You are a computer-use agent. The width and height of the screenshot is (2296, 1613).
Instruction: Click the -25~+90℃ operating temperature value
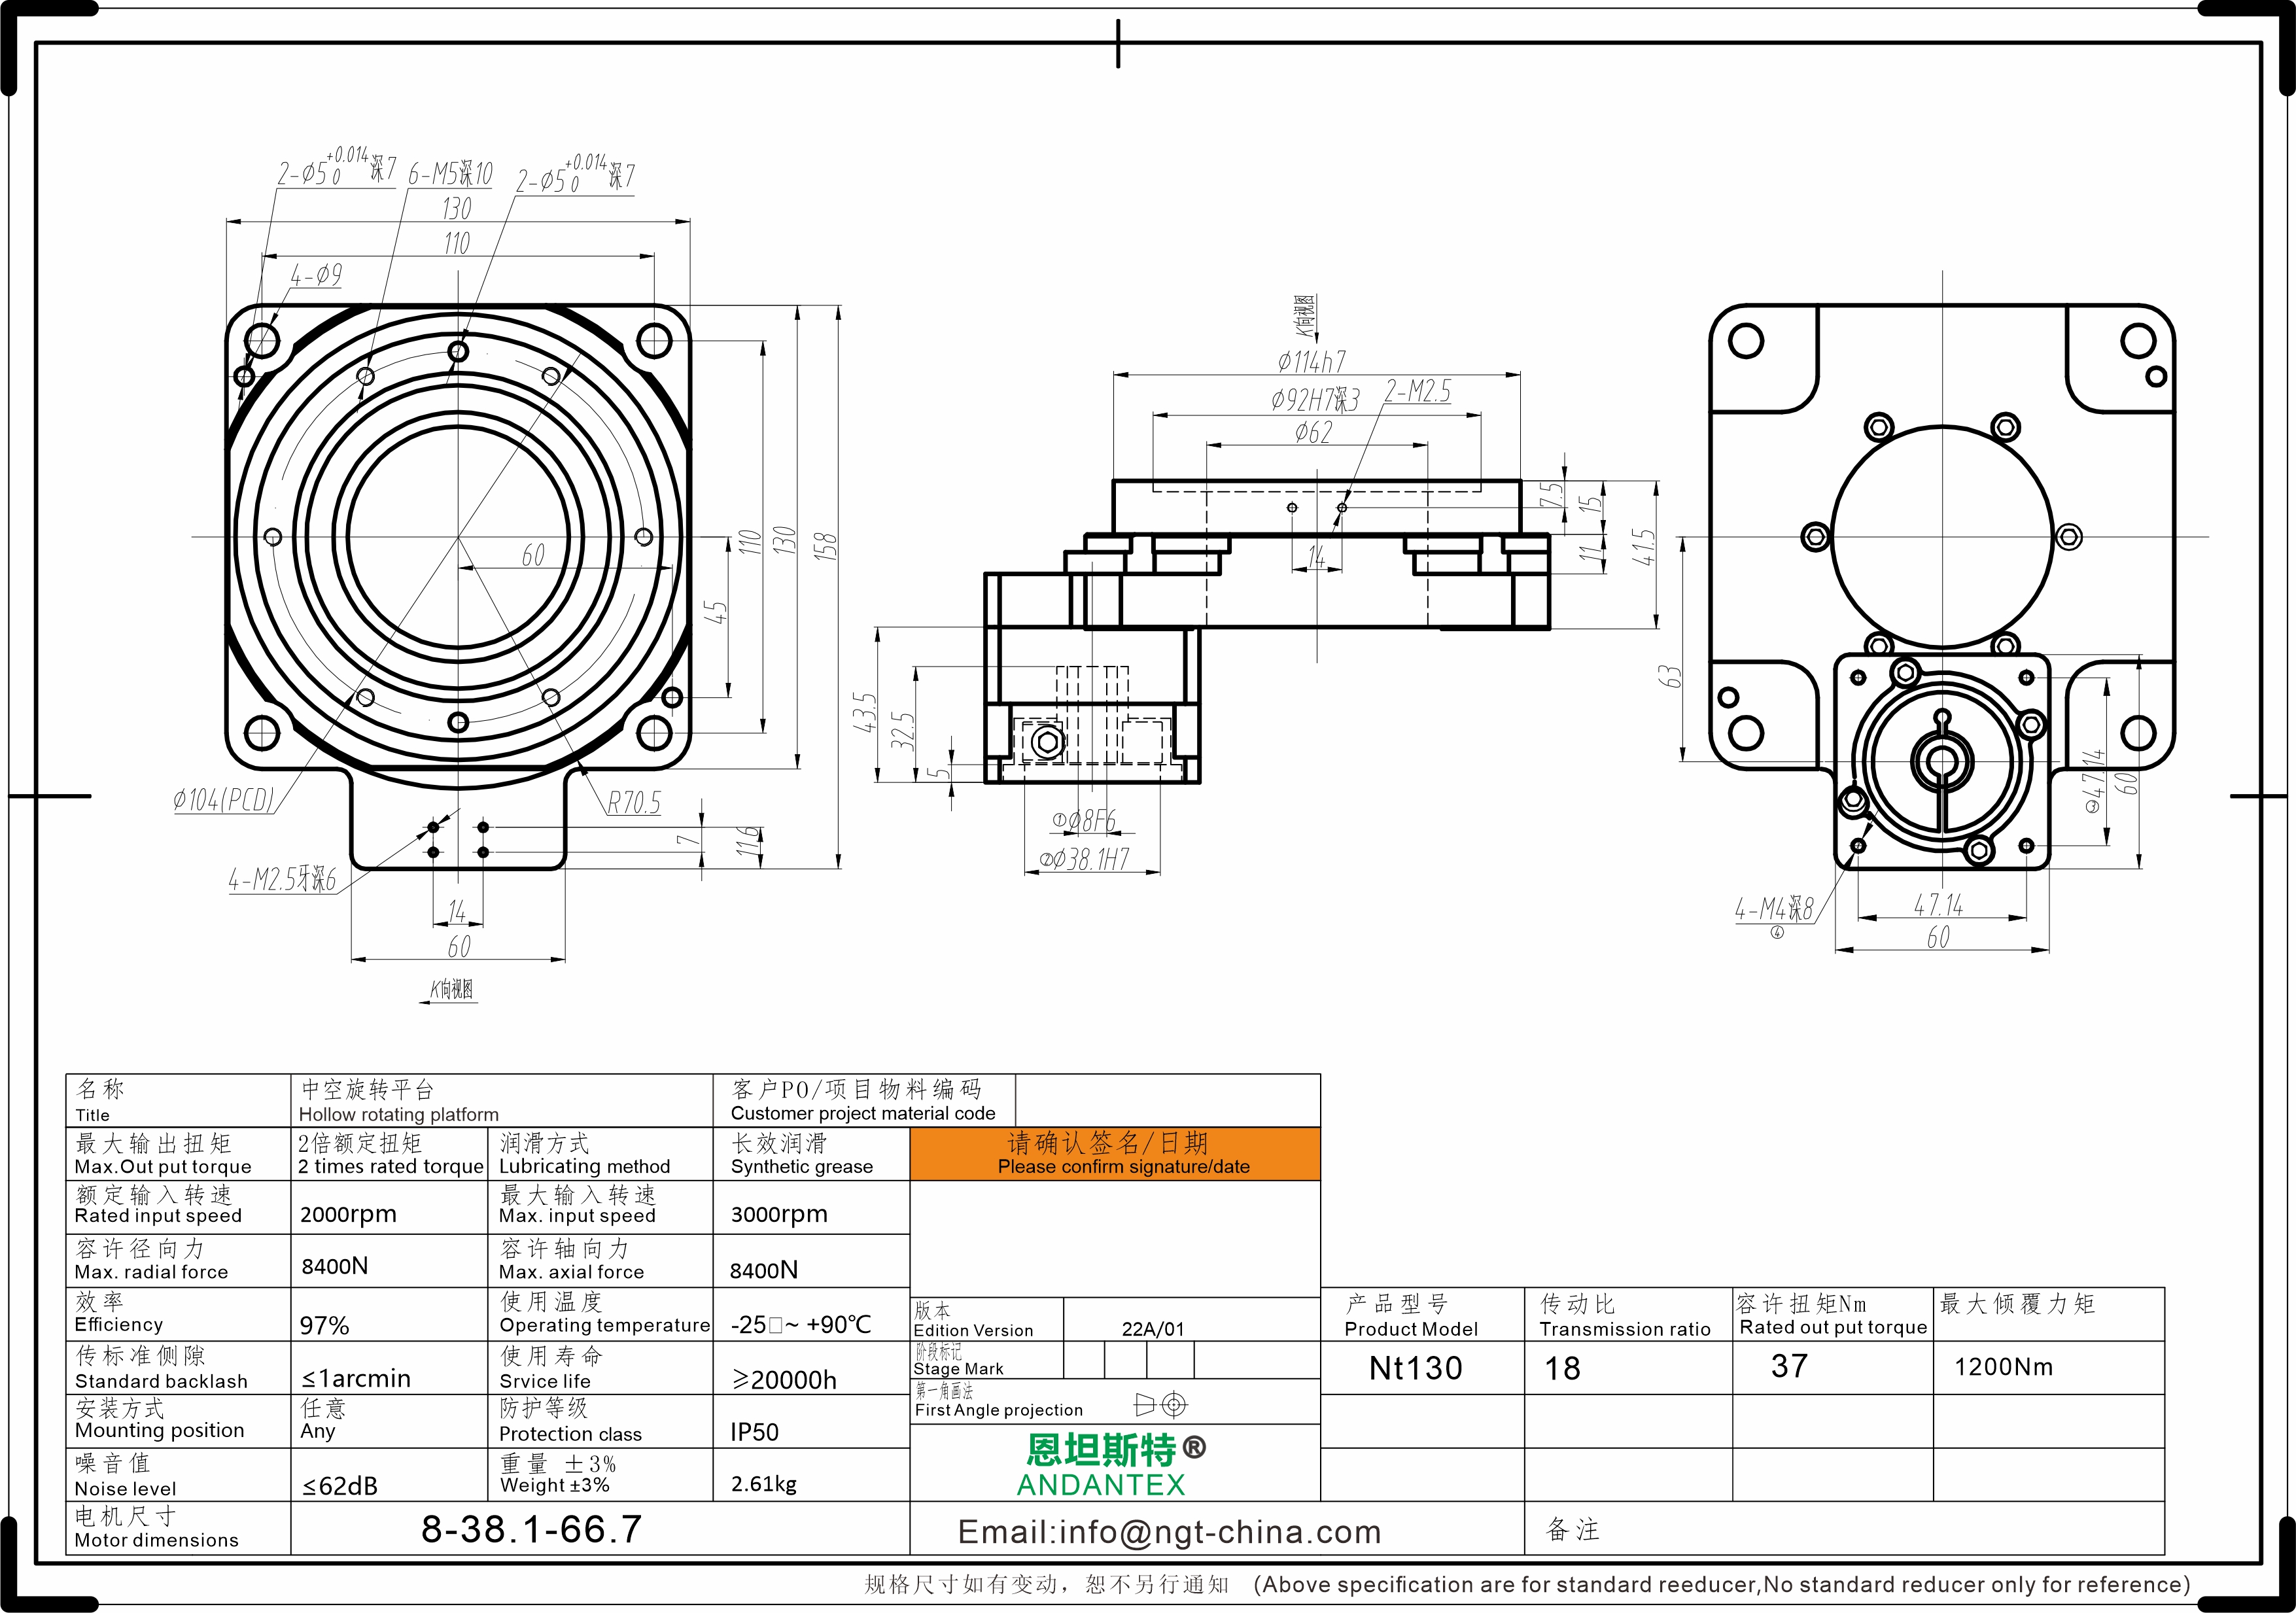coord(801,1324)
